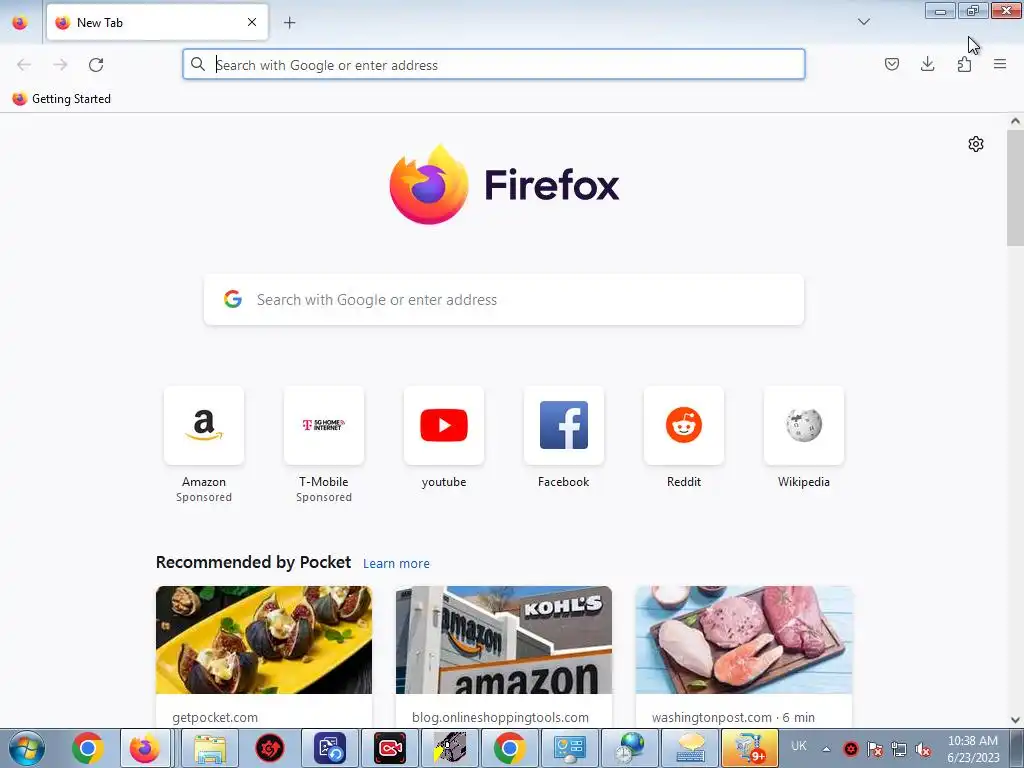Viewport: 1024px width, 768px height.
Task: Go back using the back arrow
Action: [x=24, y=65]
